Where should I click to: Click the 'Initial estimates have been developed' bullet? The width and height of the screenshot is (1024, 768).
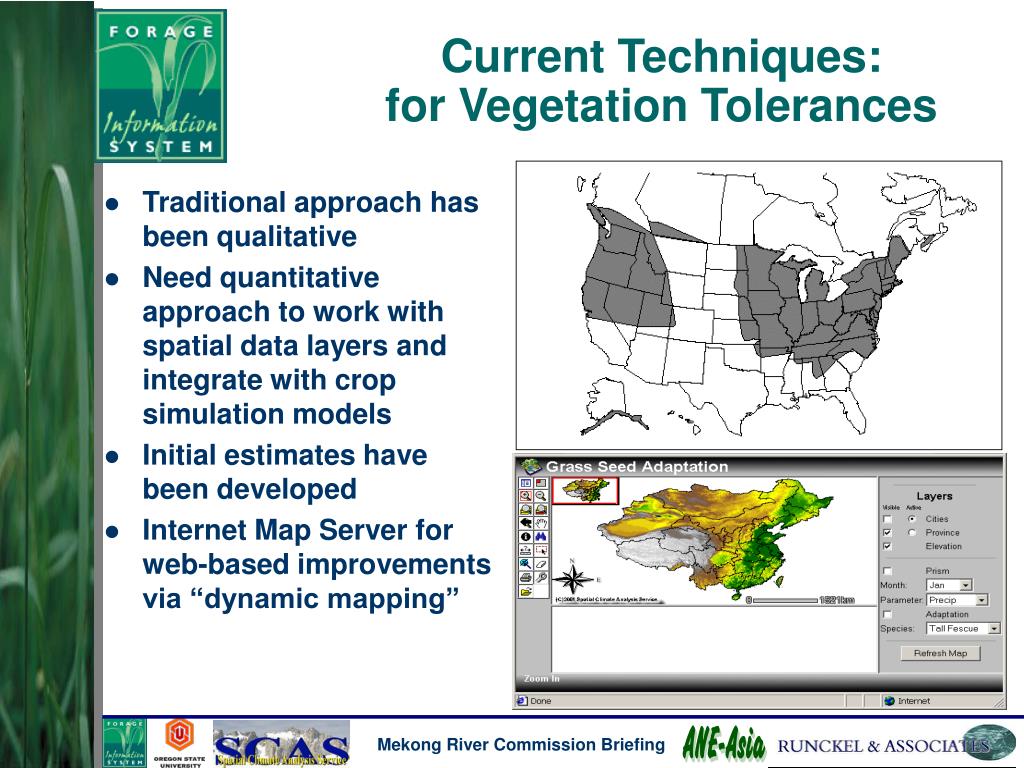(285, 472)
